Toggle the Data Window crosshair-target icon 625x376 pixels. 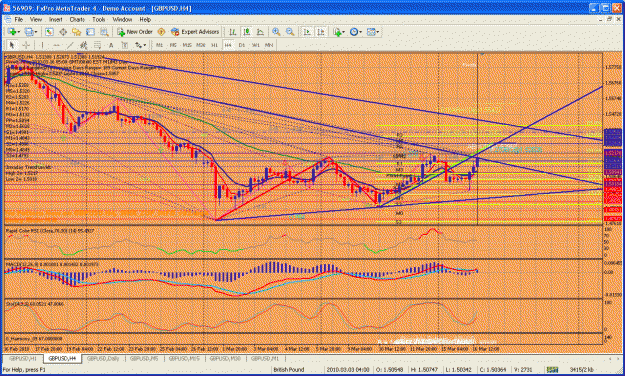coord(63,32)
